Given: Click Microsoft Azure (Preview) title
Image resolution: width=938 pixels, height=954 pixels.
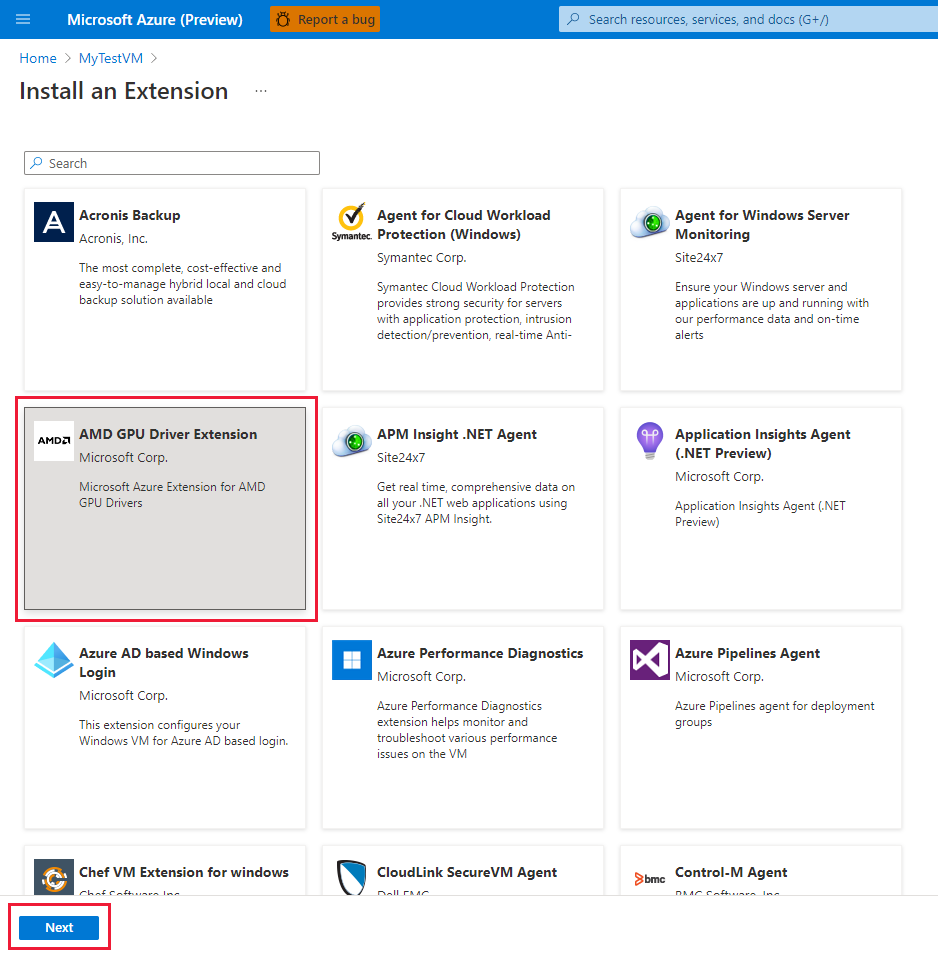Looking at the screenshot, I should (x=155, y=19).
